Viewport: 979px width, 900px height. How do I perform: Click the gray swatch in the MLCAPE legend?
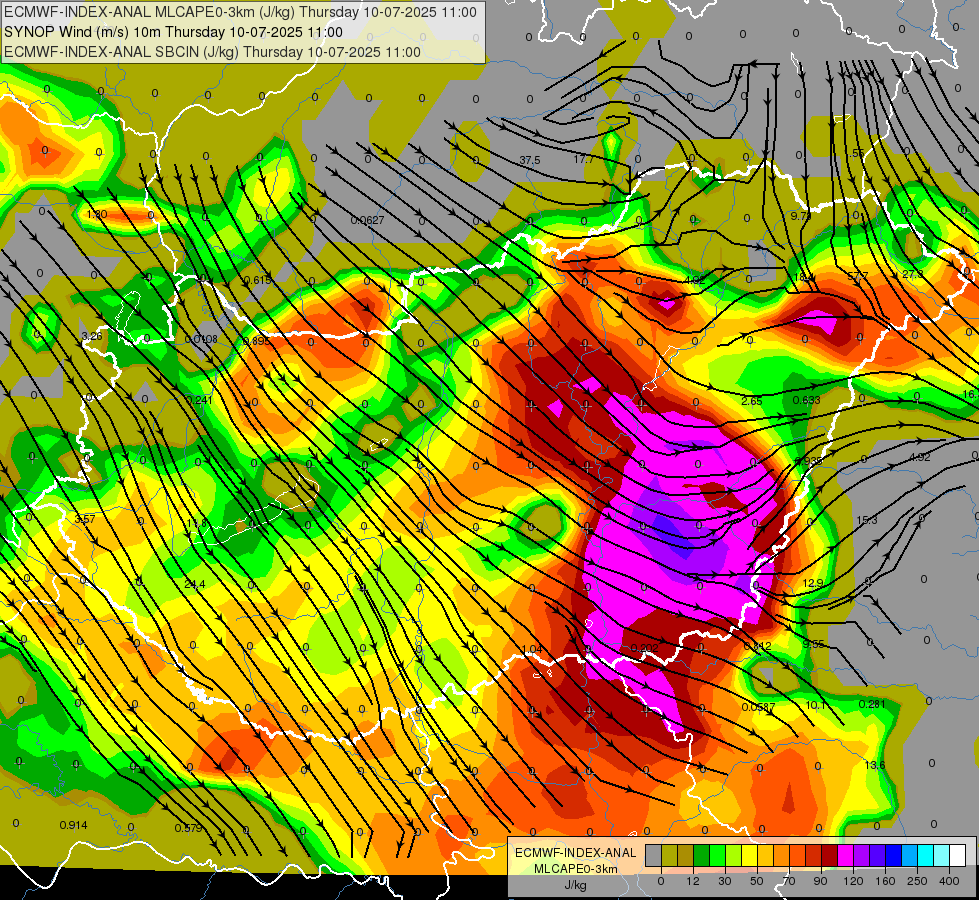tap(654, 855)
